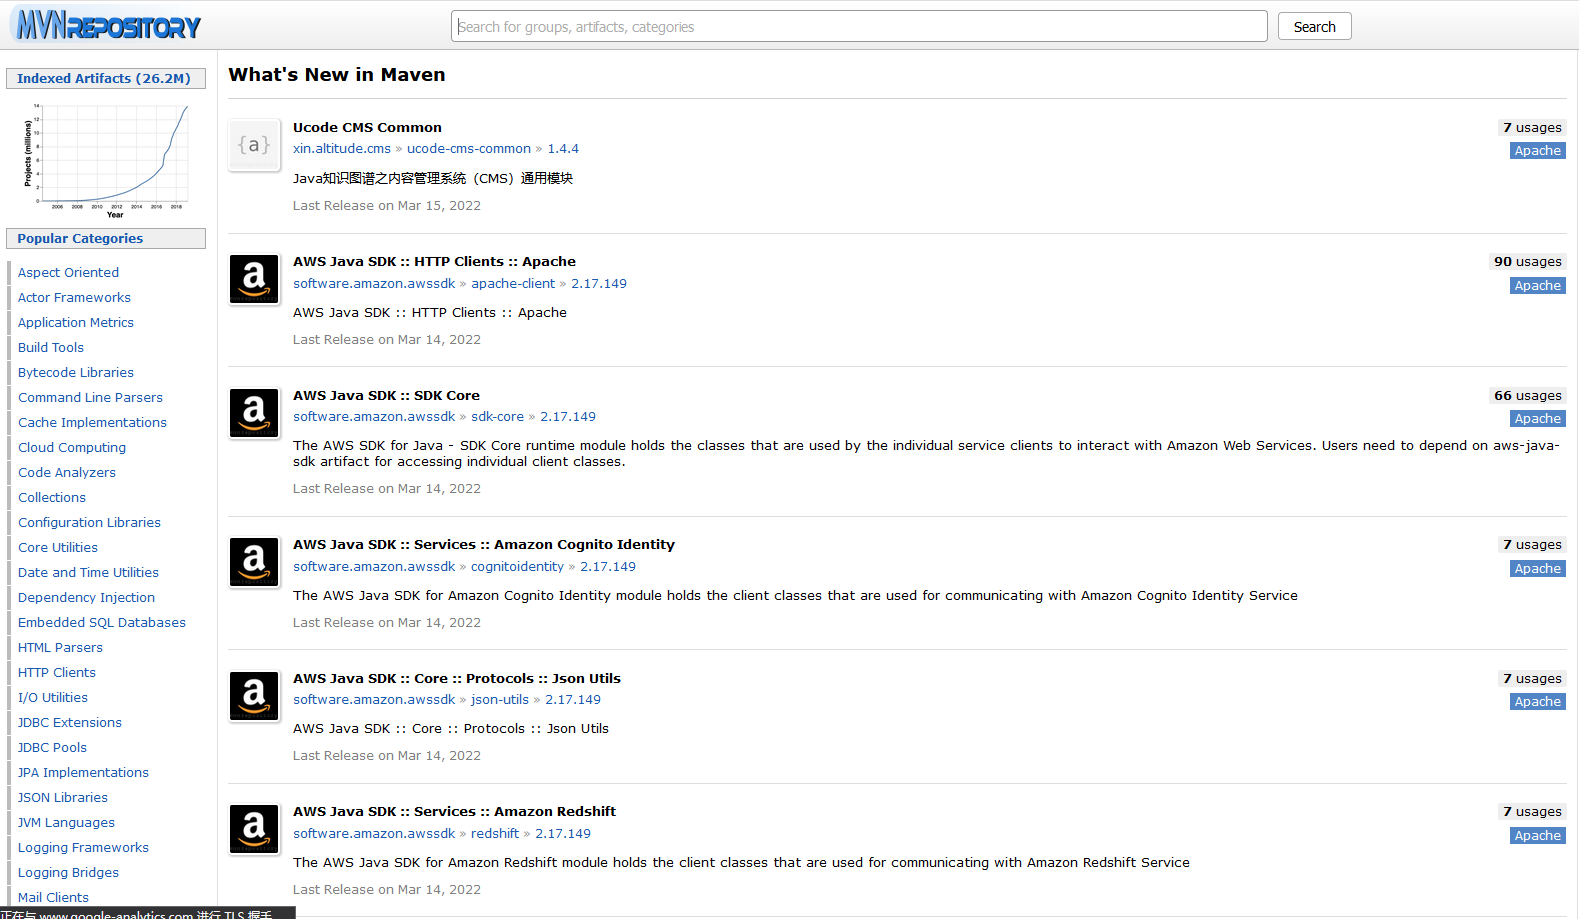Open the Command Line Parsers category
1579x919 pixels.
tap(90, 397)
